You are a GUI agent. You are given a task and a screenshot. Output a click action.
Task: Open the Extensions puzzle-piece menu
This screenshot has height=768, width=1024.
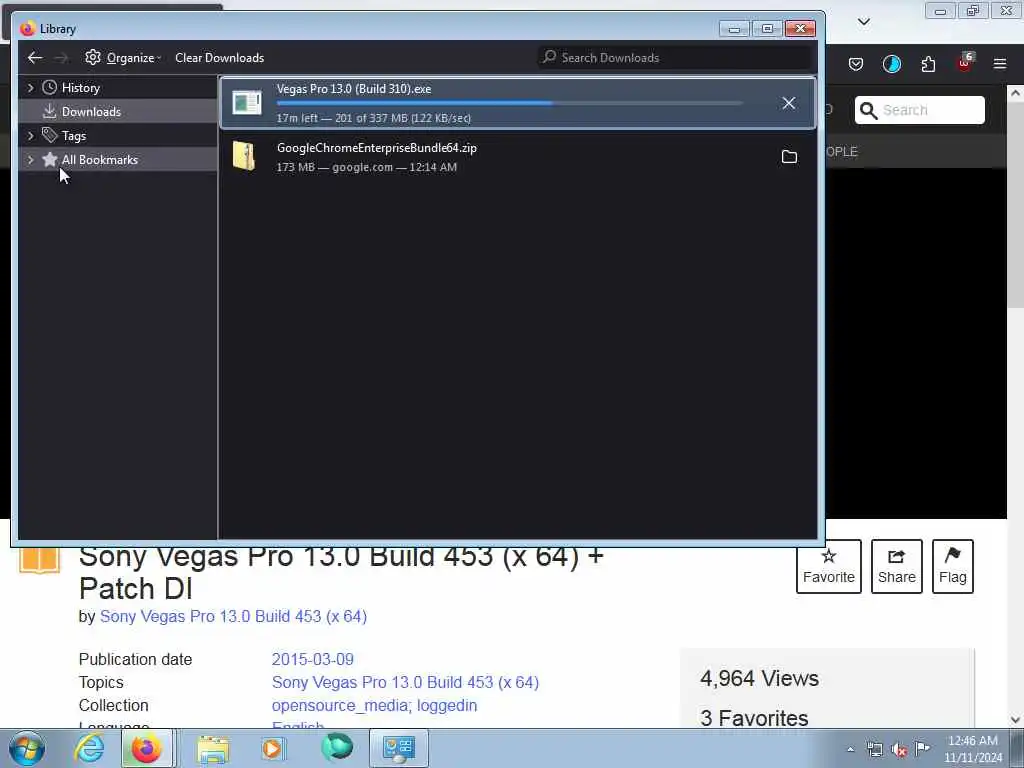click(x=928, y=64)
